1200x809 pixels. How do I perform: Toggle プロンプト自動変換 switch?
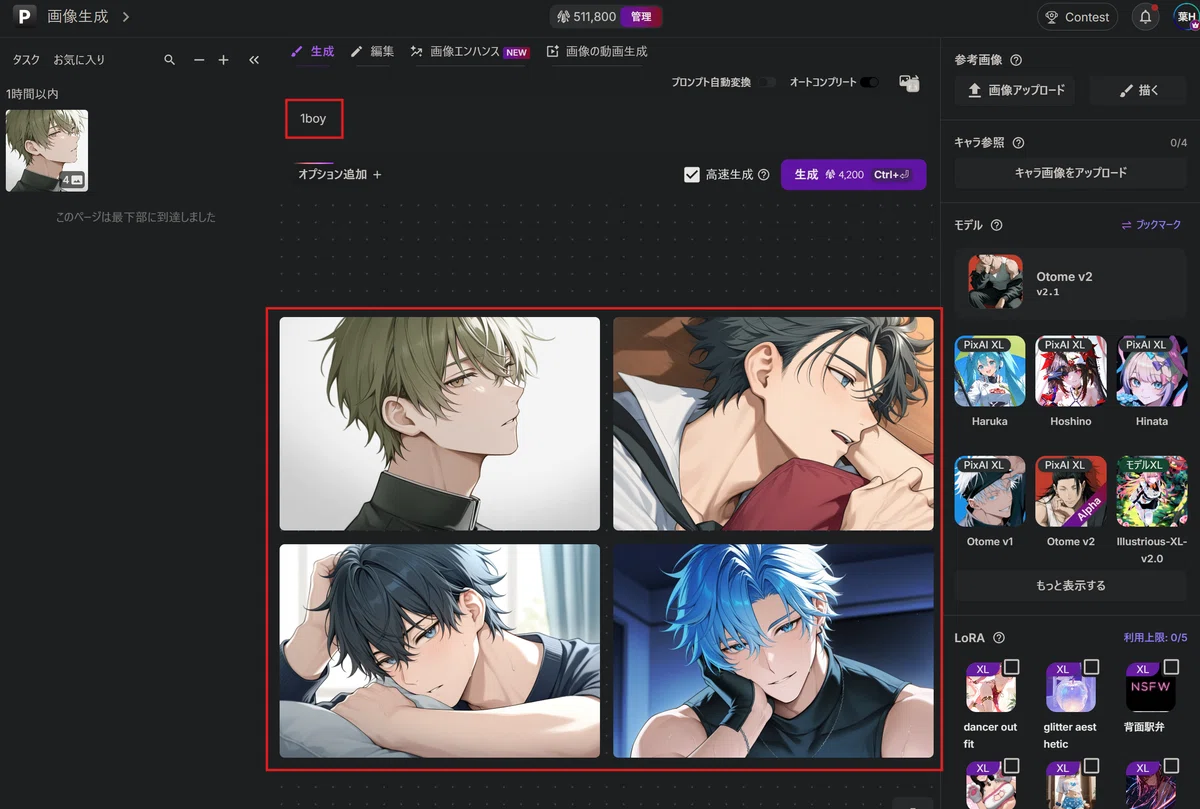(x=766, y=82)
